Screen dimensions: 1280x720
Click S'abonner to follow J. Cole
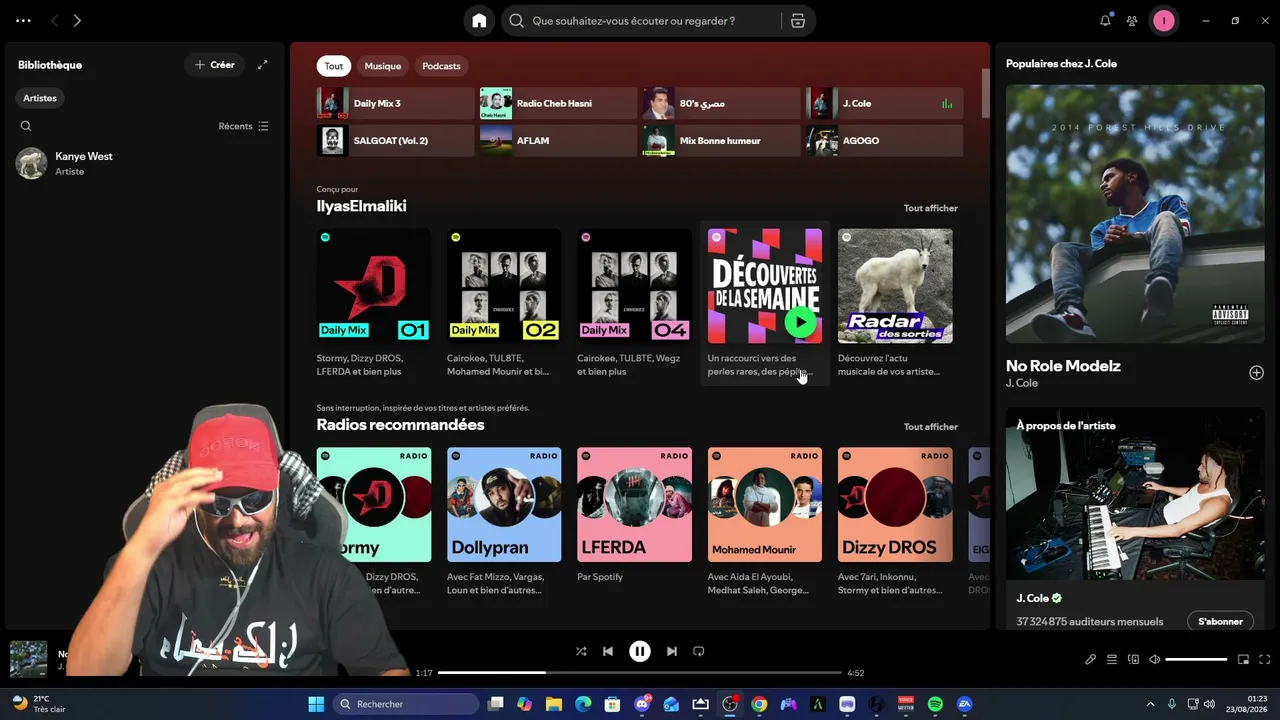pyautogui.click(x=1220, y=621)
